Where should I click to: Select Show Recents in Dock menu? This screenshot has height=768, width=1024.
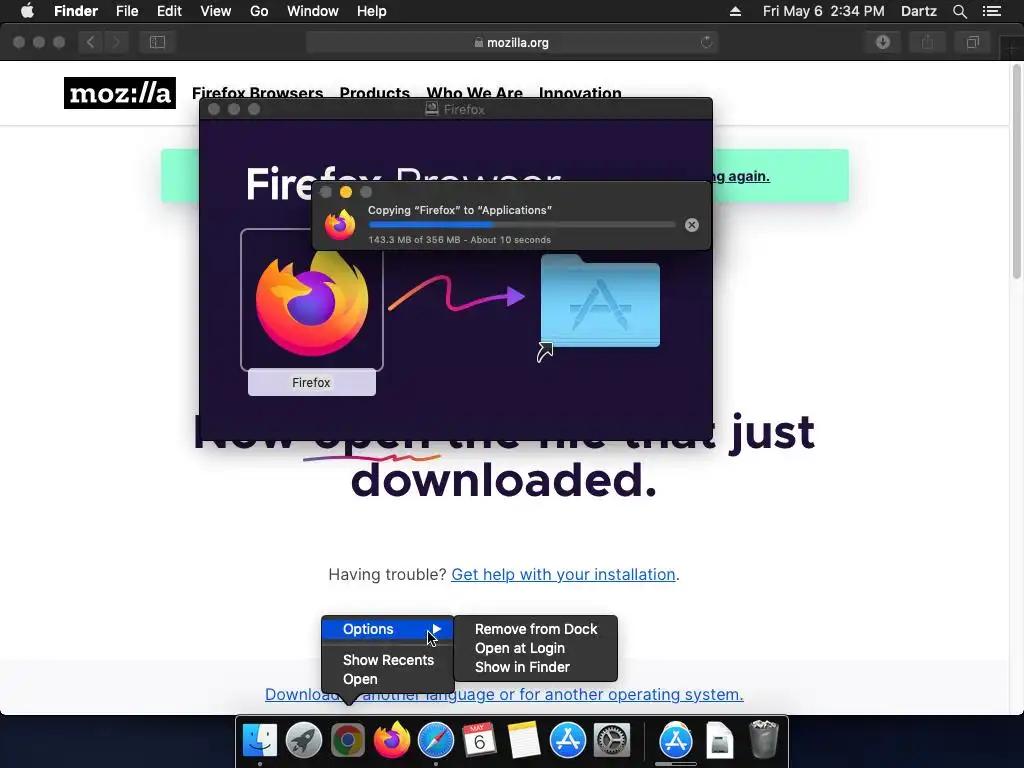[388, 660]
